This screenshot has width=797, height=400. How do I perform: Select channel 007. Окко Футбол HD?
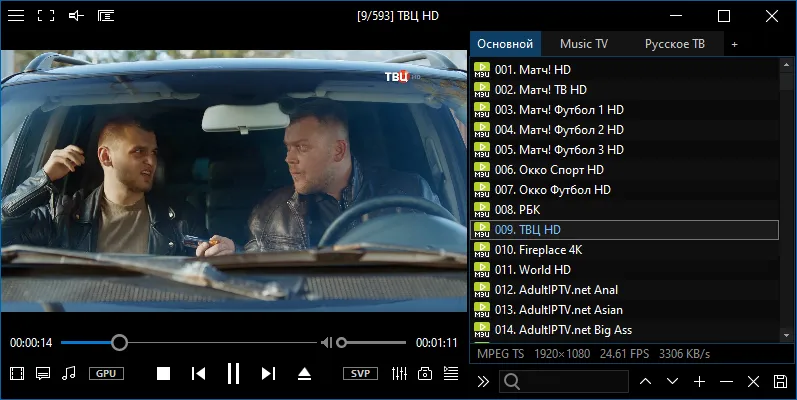coord(624,190)
